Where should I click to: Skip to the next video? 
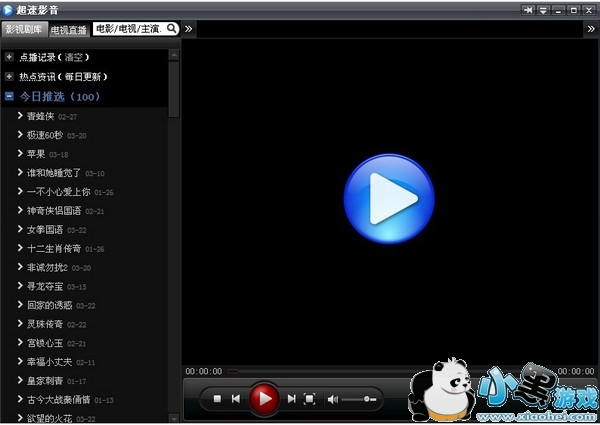click(x=292, y=399)
